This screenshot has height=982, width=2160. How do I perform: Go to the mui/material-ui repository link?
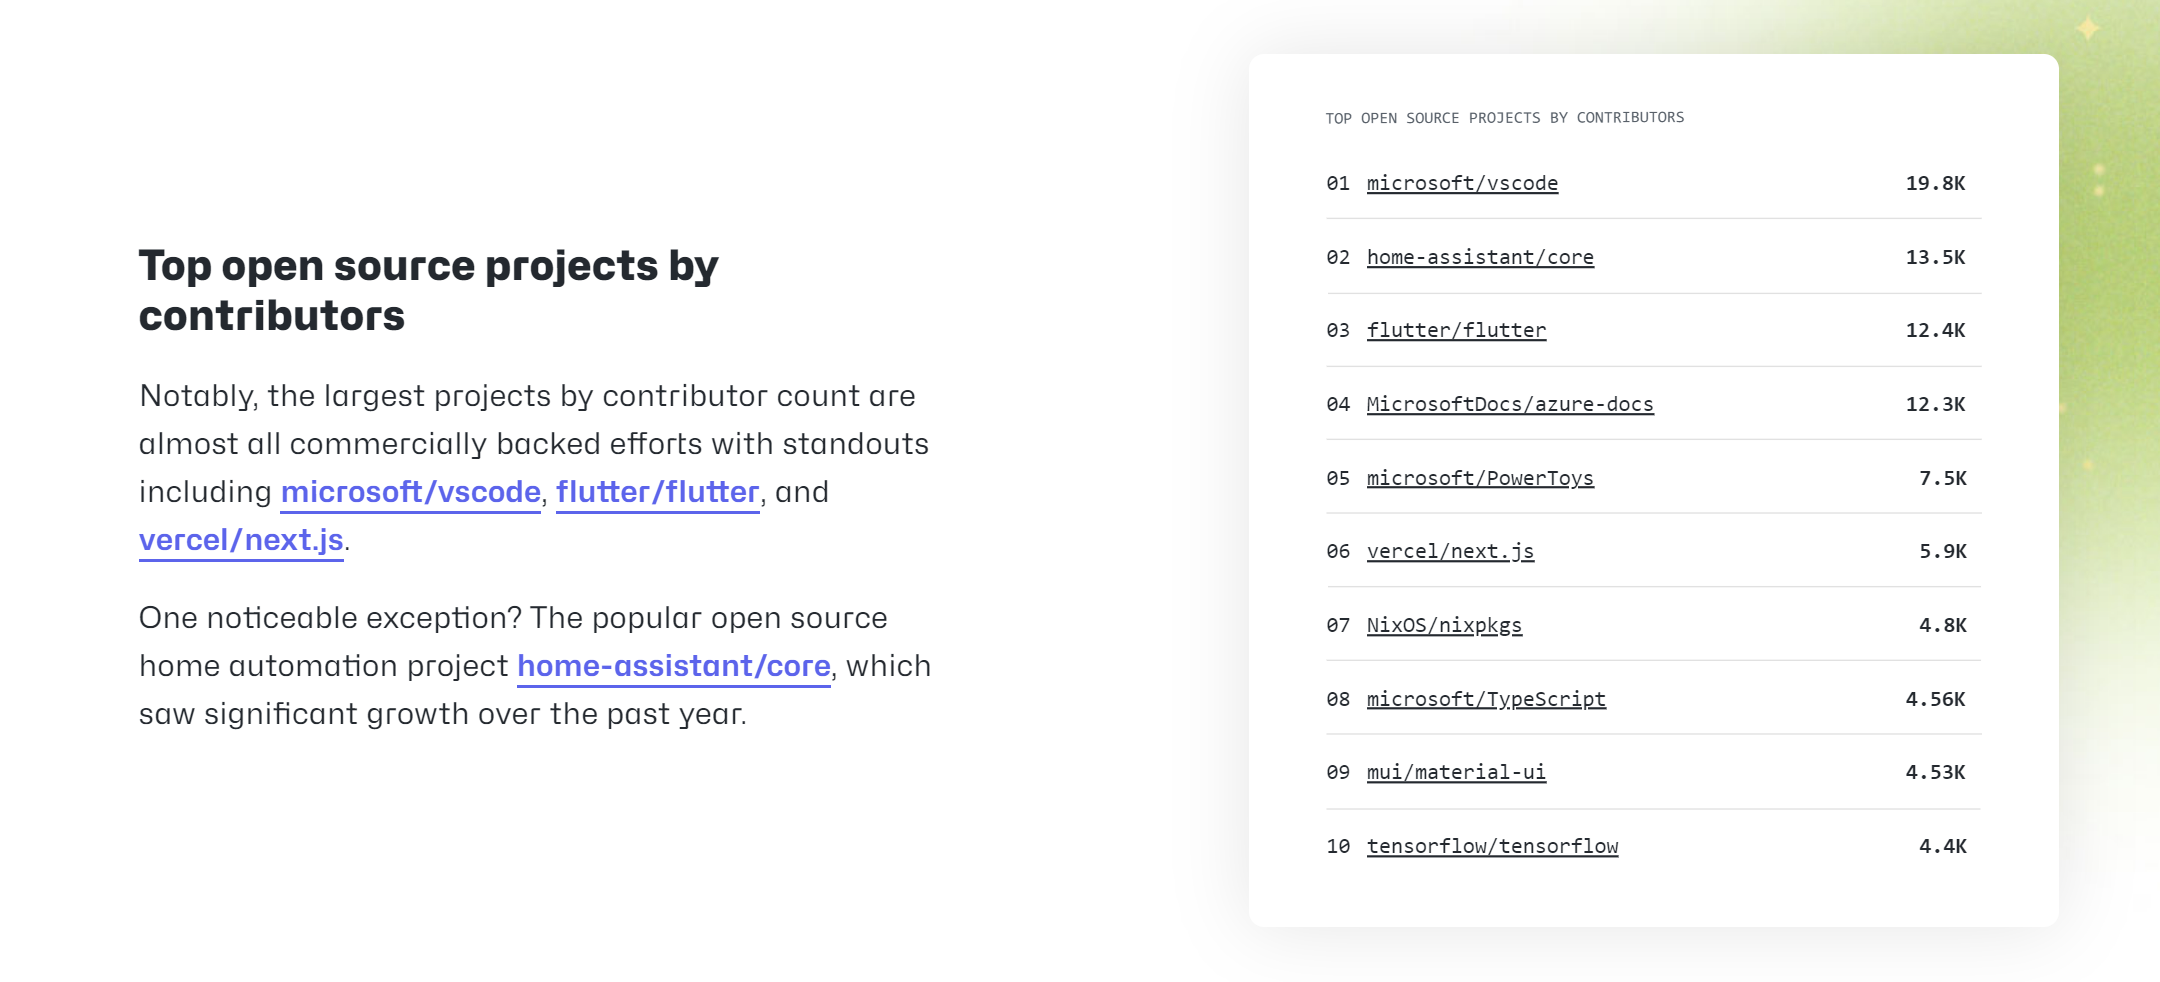(x=1456, y=772)
